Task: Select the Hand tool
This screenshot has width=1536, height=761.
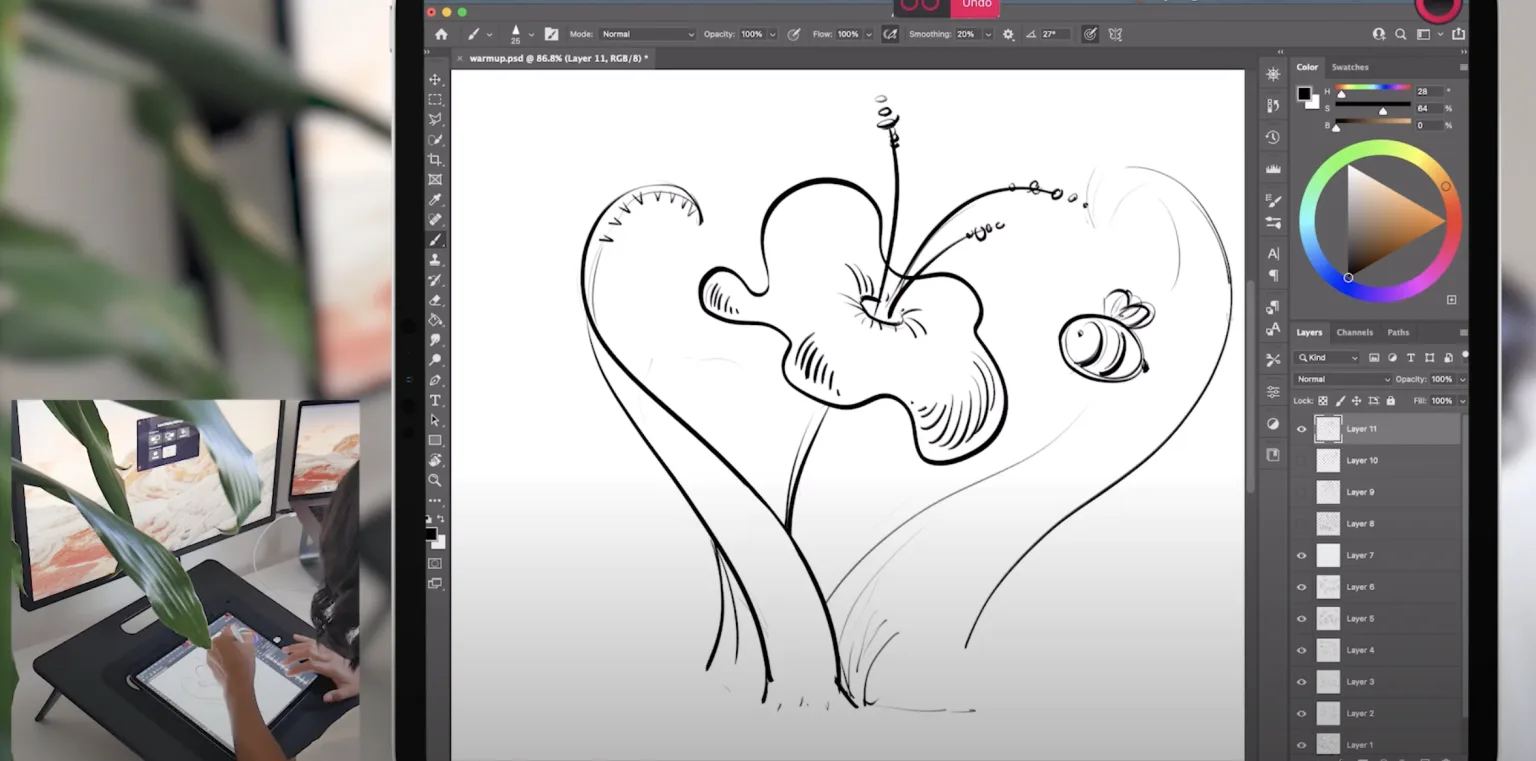Action: 435,460
